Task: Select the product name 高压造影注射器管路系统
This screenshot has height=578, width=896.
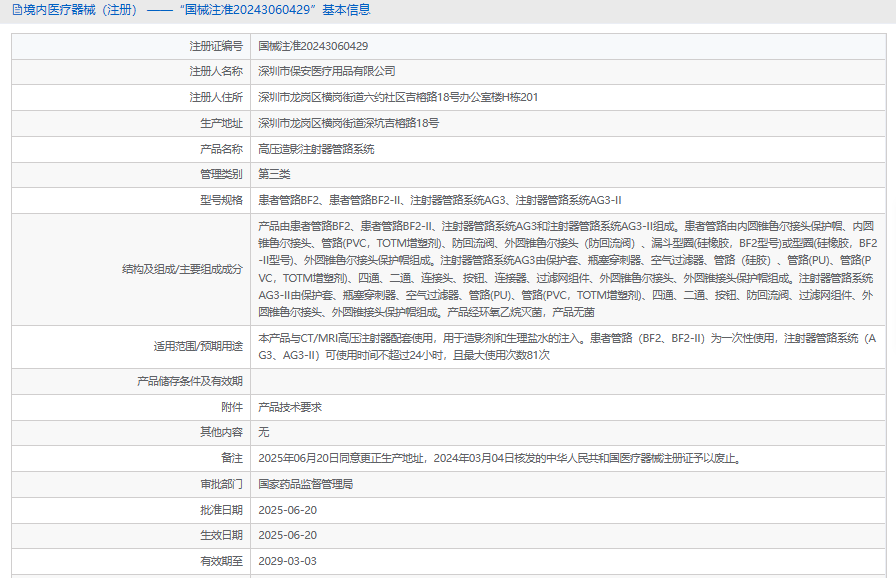Action: pyautogui.click(x=316, y=149)
